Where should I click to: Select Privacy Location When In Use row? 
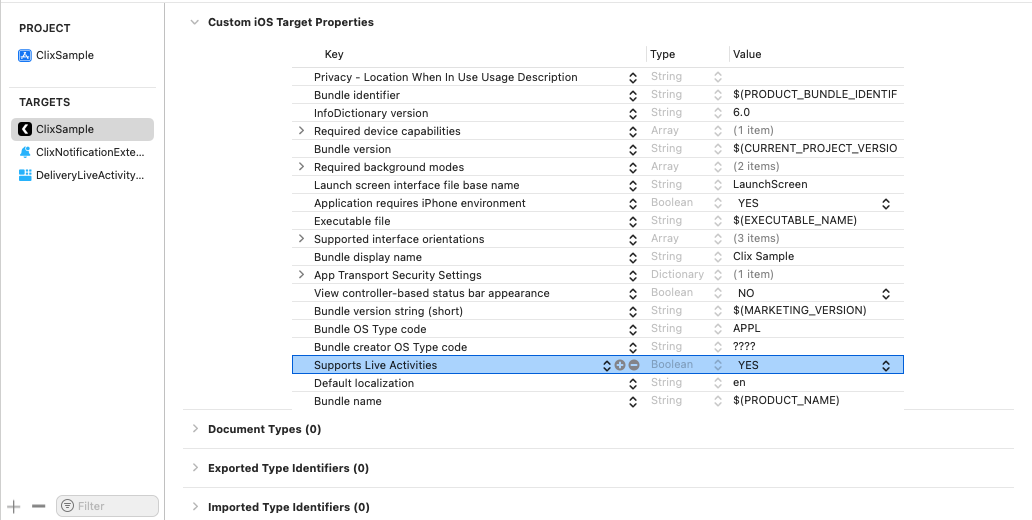(x=598, y=77)
